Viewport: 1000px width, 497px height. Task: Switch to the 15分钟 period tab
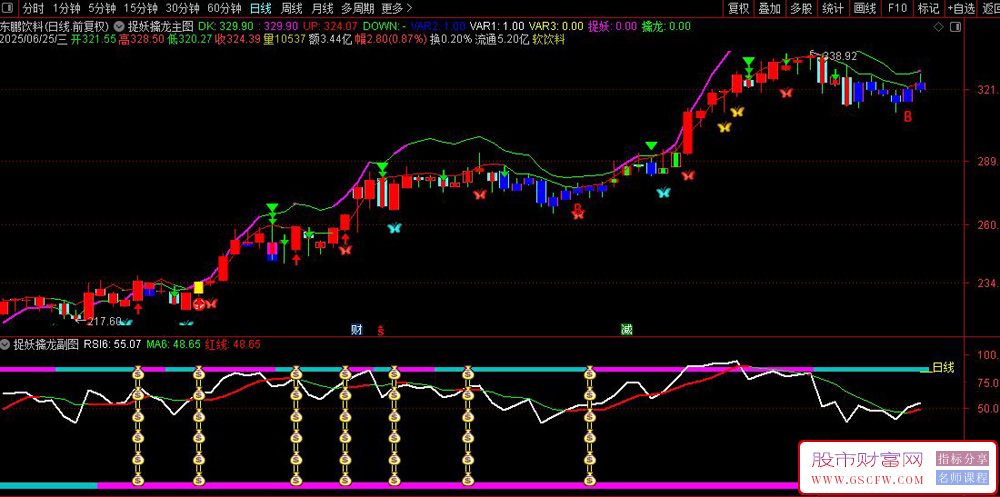[140, 8]
